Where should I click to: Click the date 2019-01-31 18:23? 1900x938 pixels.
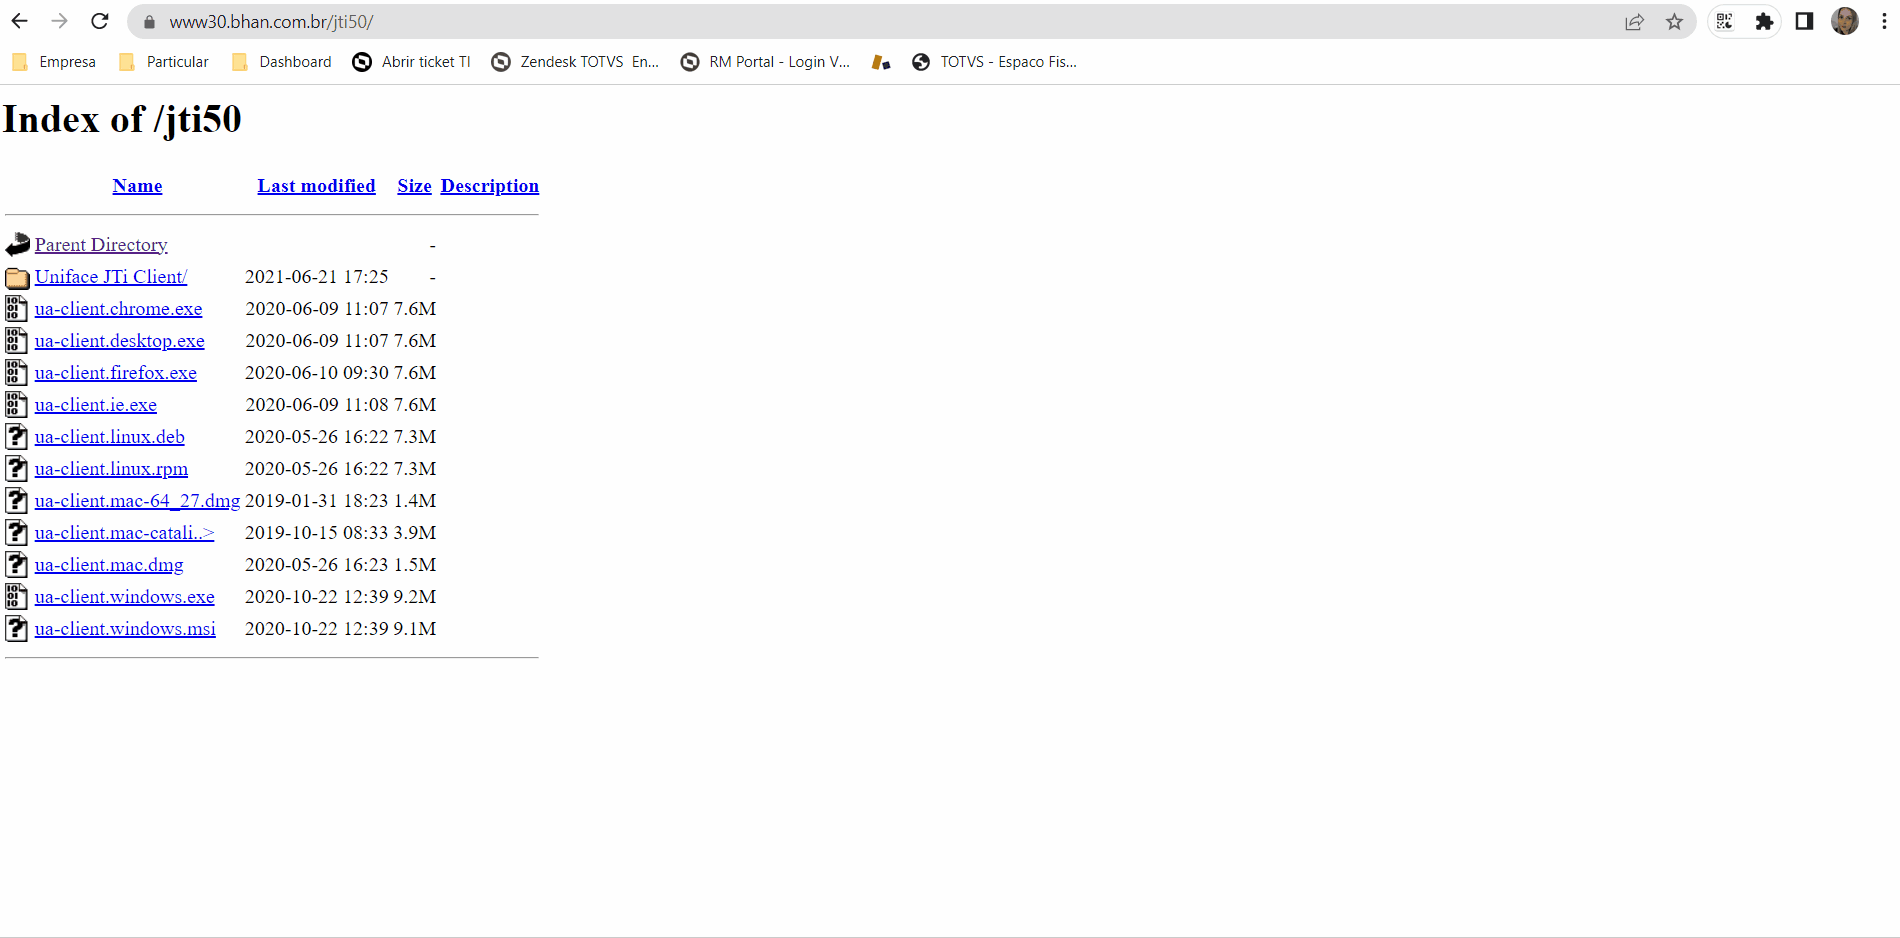point(317,501)
